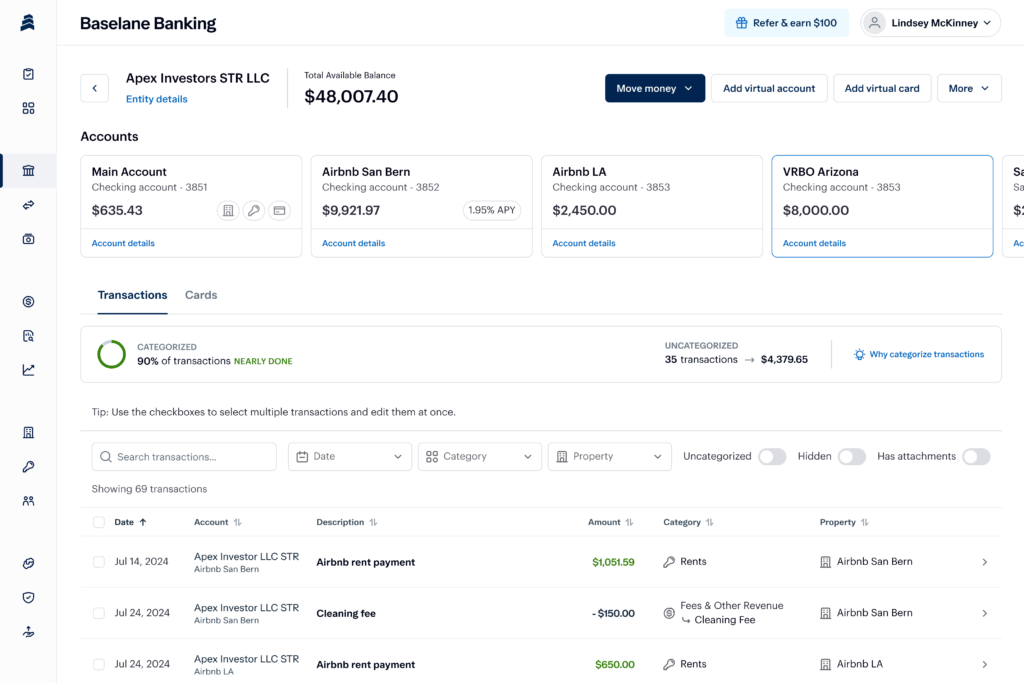
Task: Click the 1.95% APY badge
Action: (x=492, y=210)
